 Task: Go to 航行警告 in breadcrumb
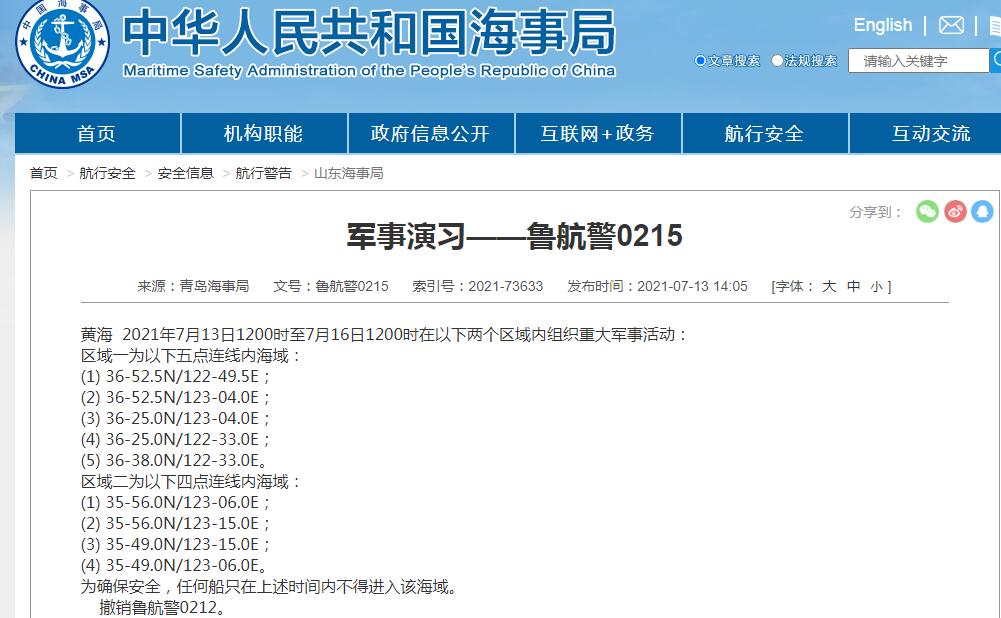coord(264,173)
